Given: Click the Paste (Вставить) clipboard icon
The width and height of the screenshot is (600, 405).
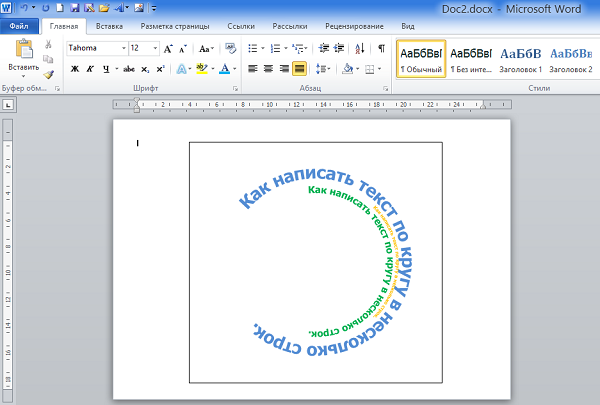Looking at the screenshot, I should click(x=24, y=49).
